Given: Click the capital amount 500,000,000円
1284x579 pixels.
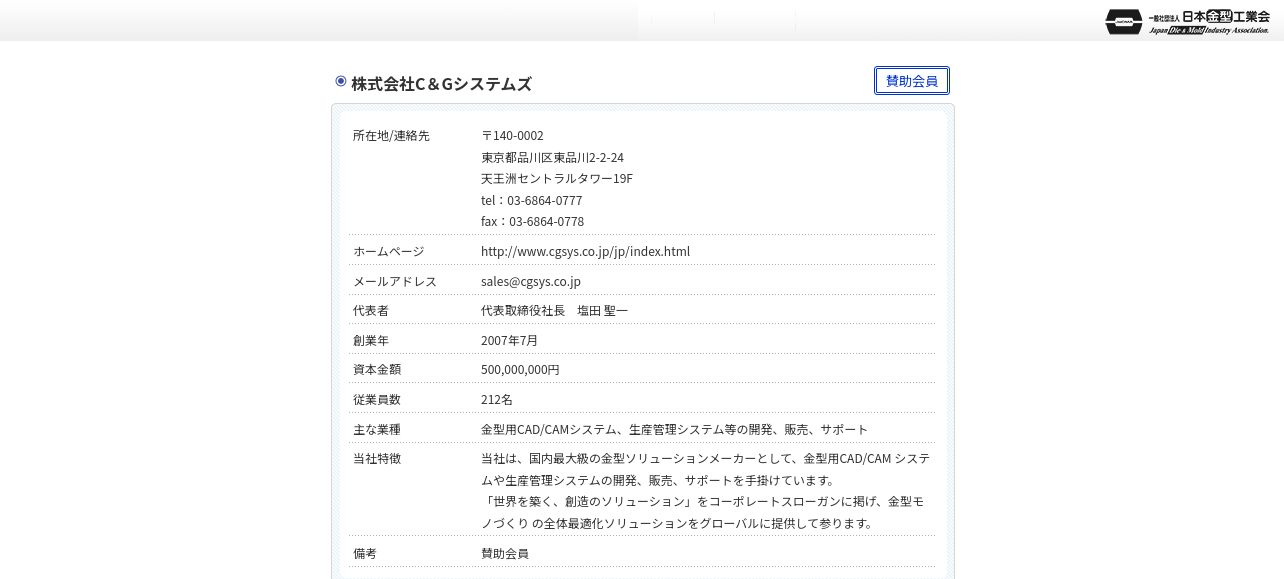Looking at the screenshot, I should [520, 369].
